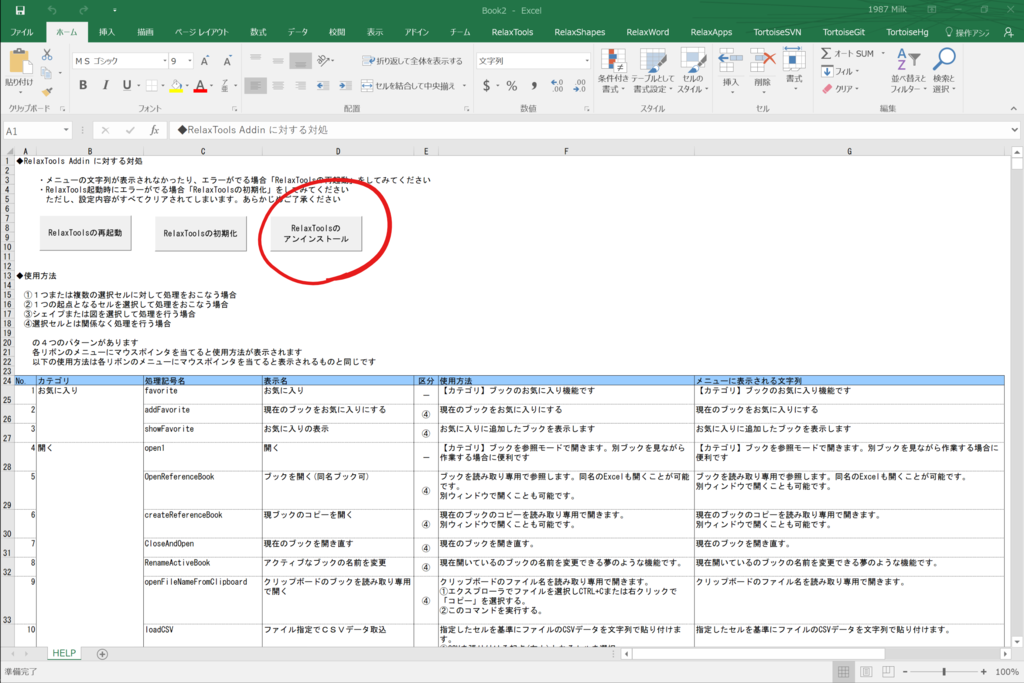This screenshot has width=1024, height=683.
Task: Switch to the Insert (挿入) tab
Action: (106, 32)
